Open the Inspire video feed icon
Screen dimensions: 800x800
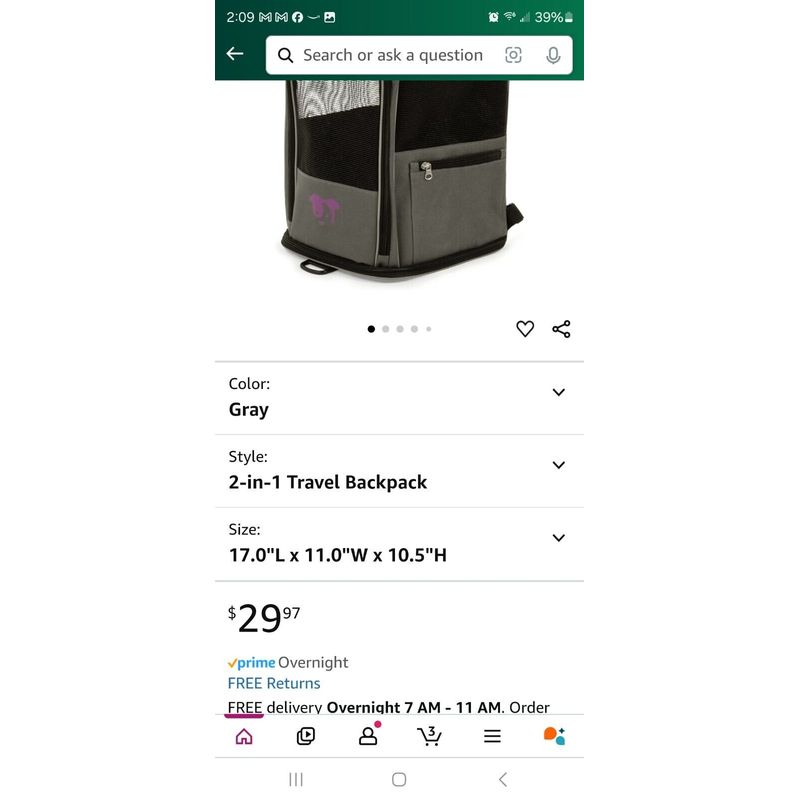[306, 736]
